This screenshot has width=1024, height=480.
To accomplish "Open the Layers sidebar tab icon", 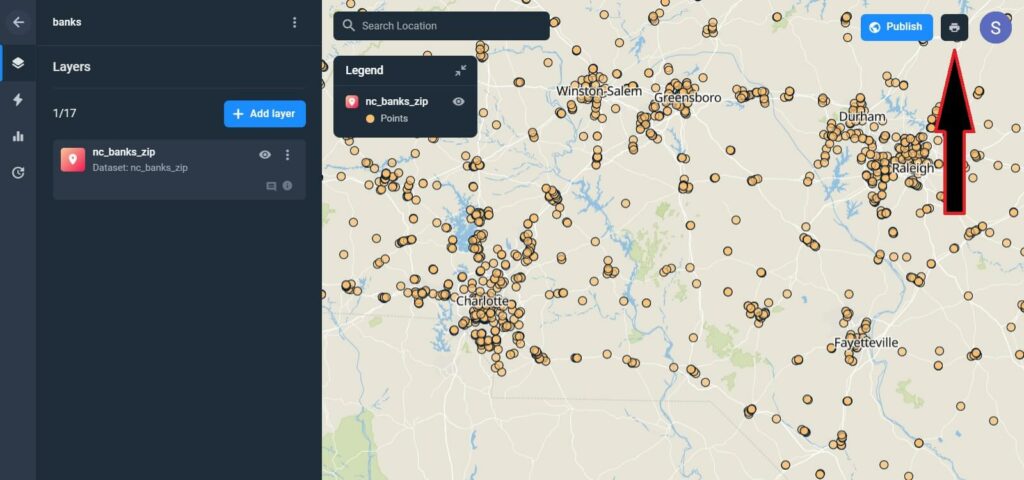I will (x=18, y=63).
